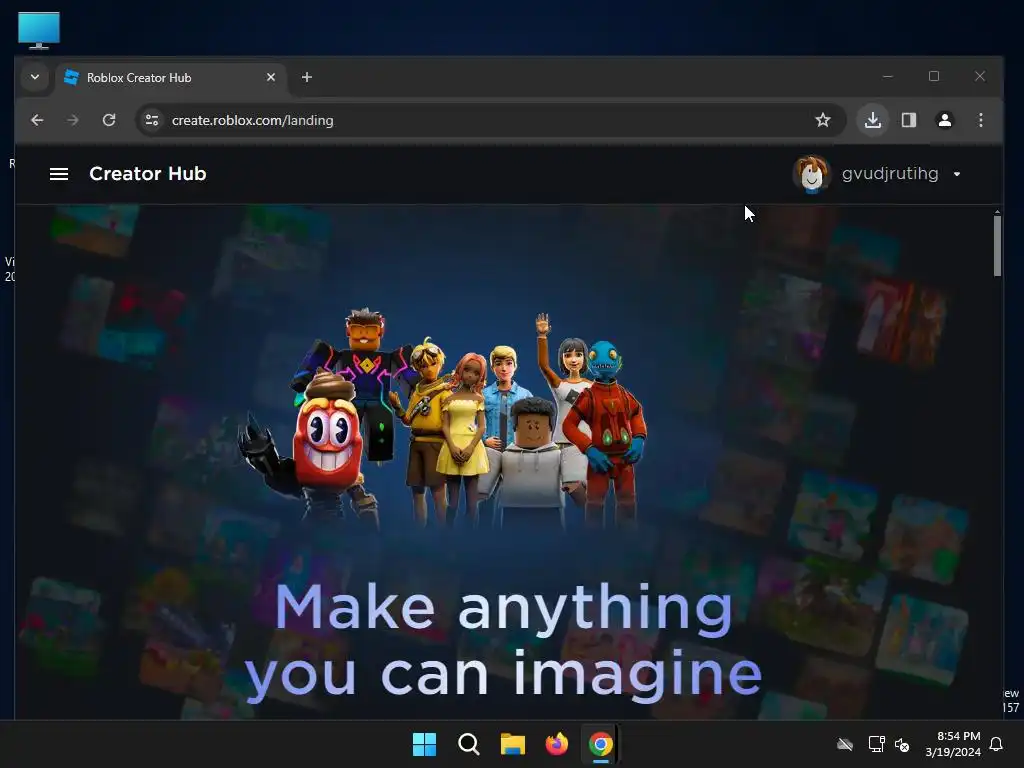Click Chrome's forward arrow button
Screen dimensions: 1024x768
click(72, 120)
